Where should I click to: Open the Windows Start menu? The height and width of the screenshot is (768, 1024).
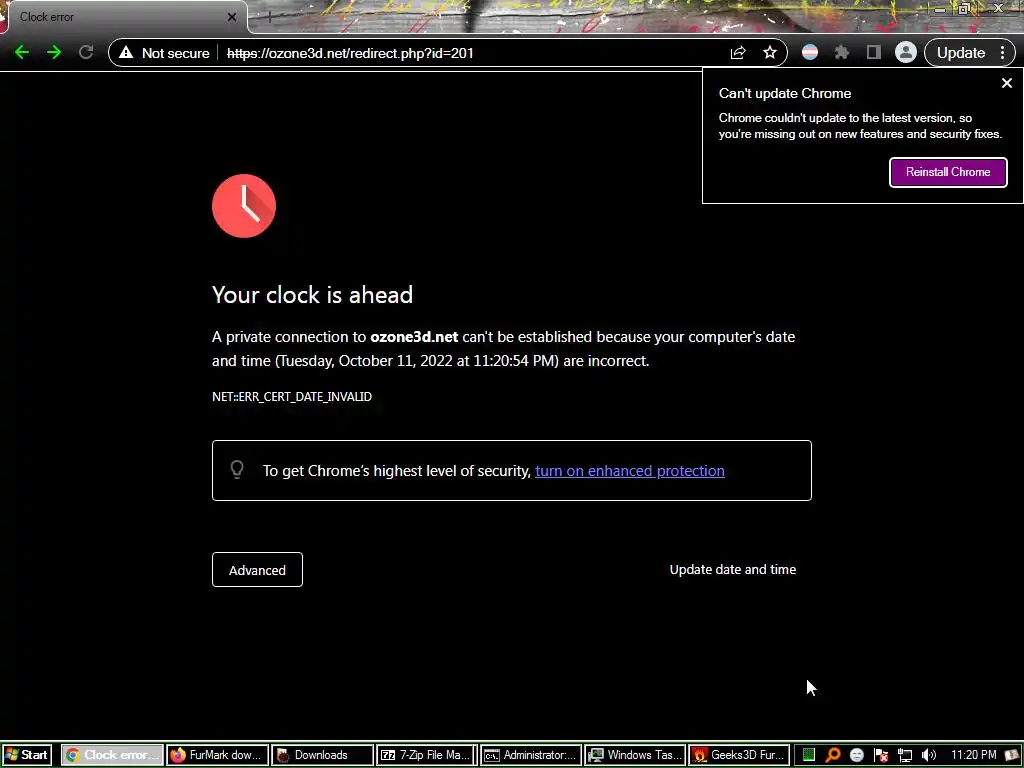(27, 755)
